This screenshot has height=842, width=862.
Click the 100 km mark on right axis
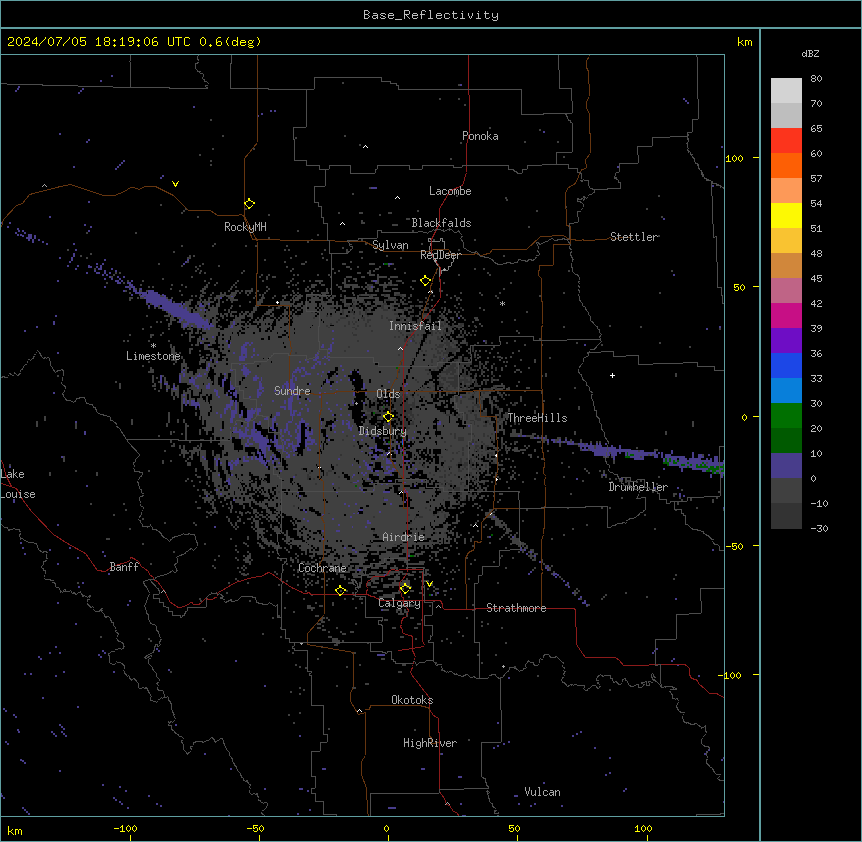[x=734, y=158]
